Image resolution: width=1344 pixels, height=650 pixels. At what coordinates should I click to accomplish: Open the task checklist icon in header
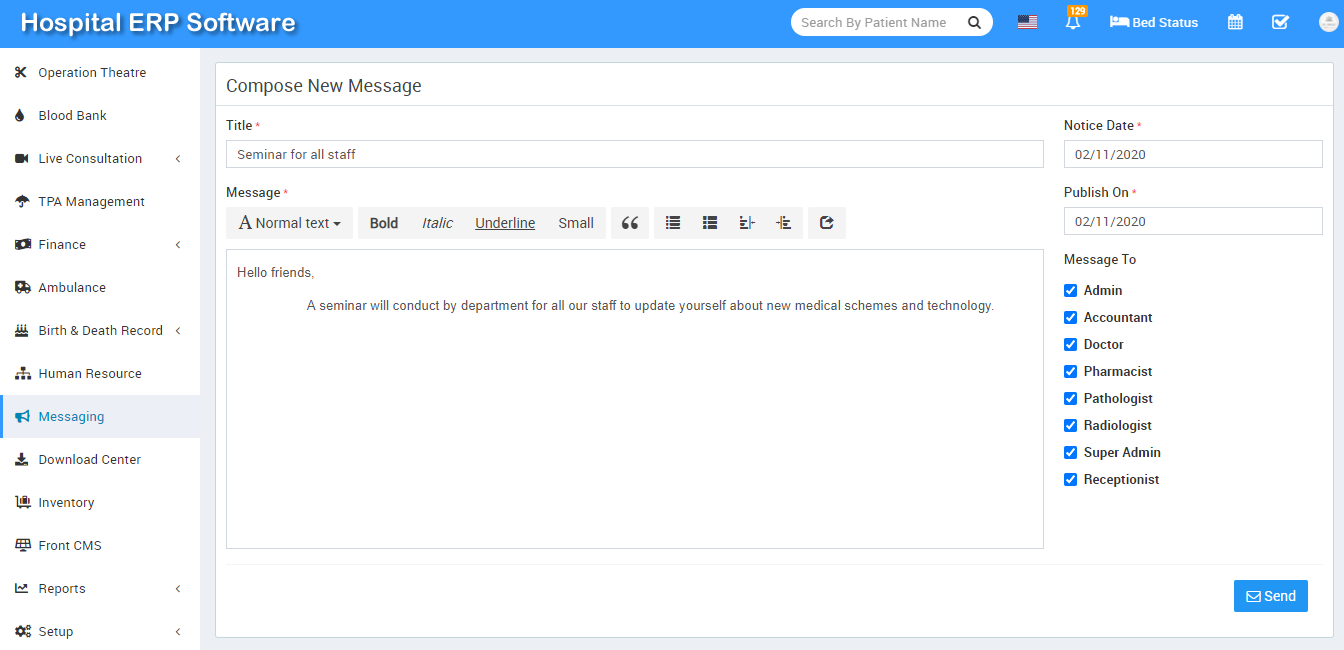tap(1280, 22)
